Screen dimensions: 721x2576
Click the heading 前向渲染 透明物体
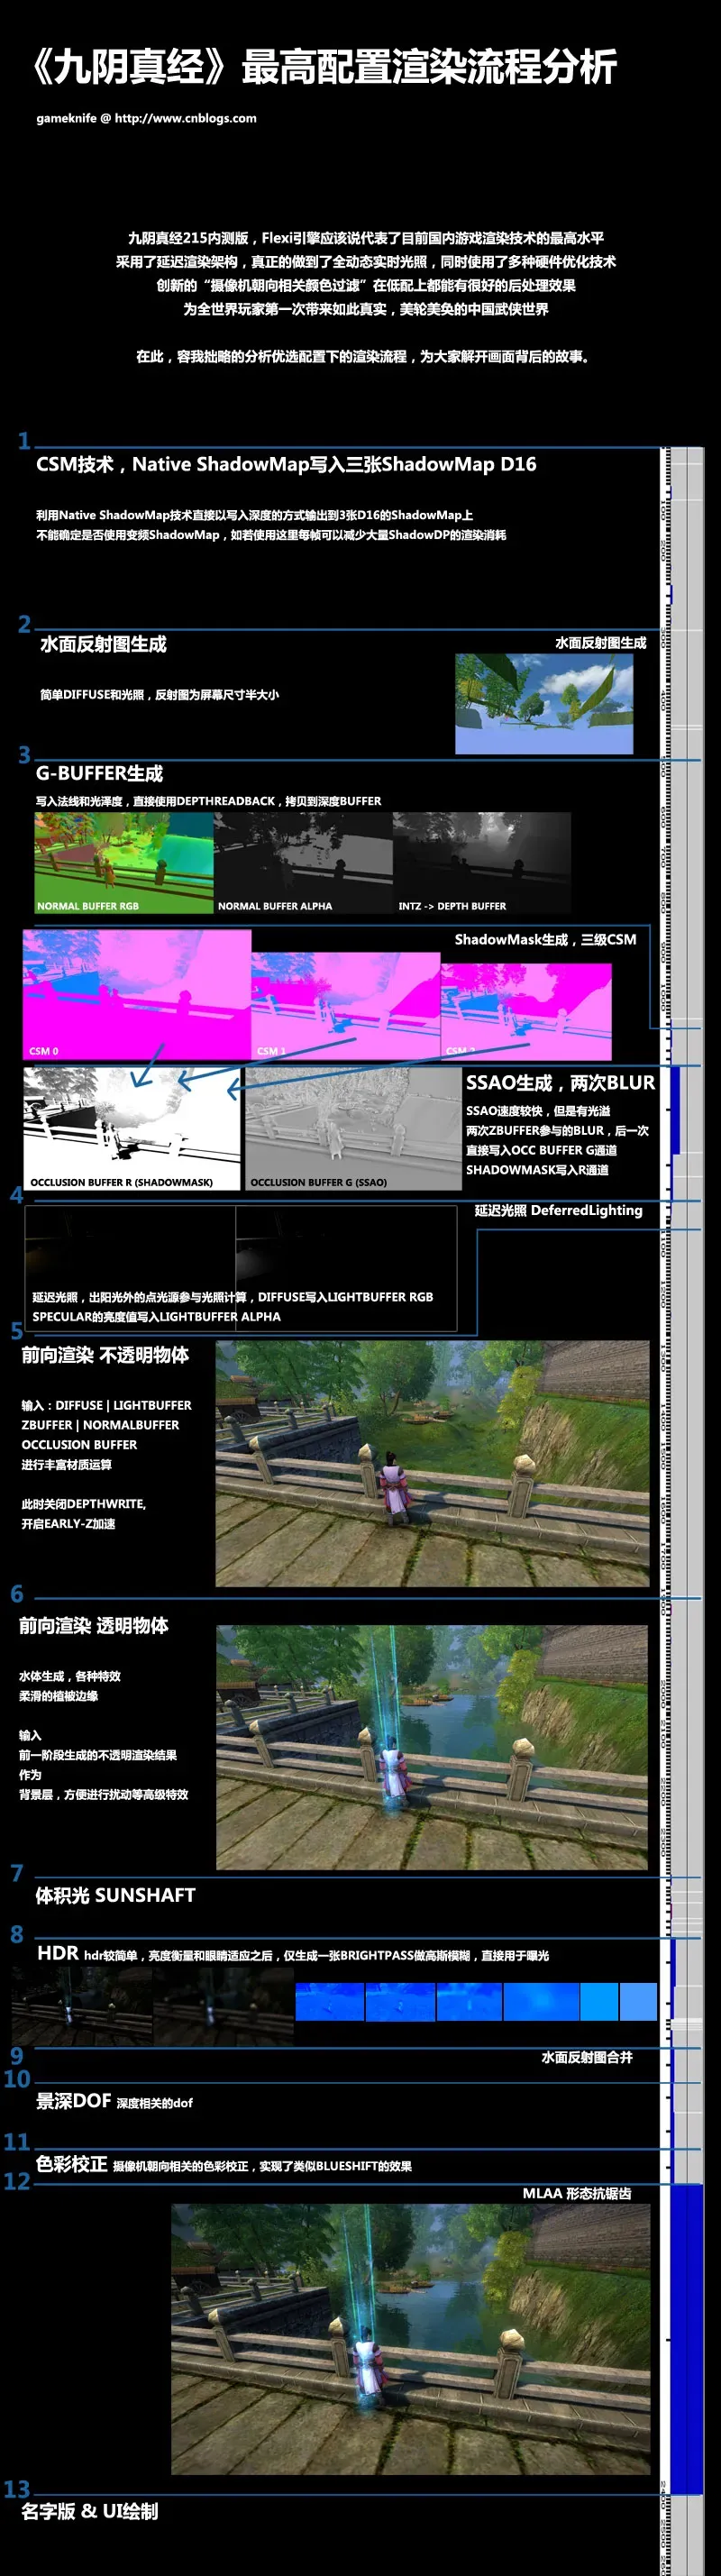[94, 1626]
